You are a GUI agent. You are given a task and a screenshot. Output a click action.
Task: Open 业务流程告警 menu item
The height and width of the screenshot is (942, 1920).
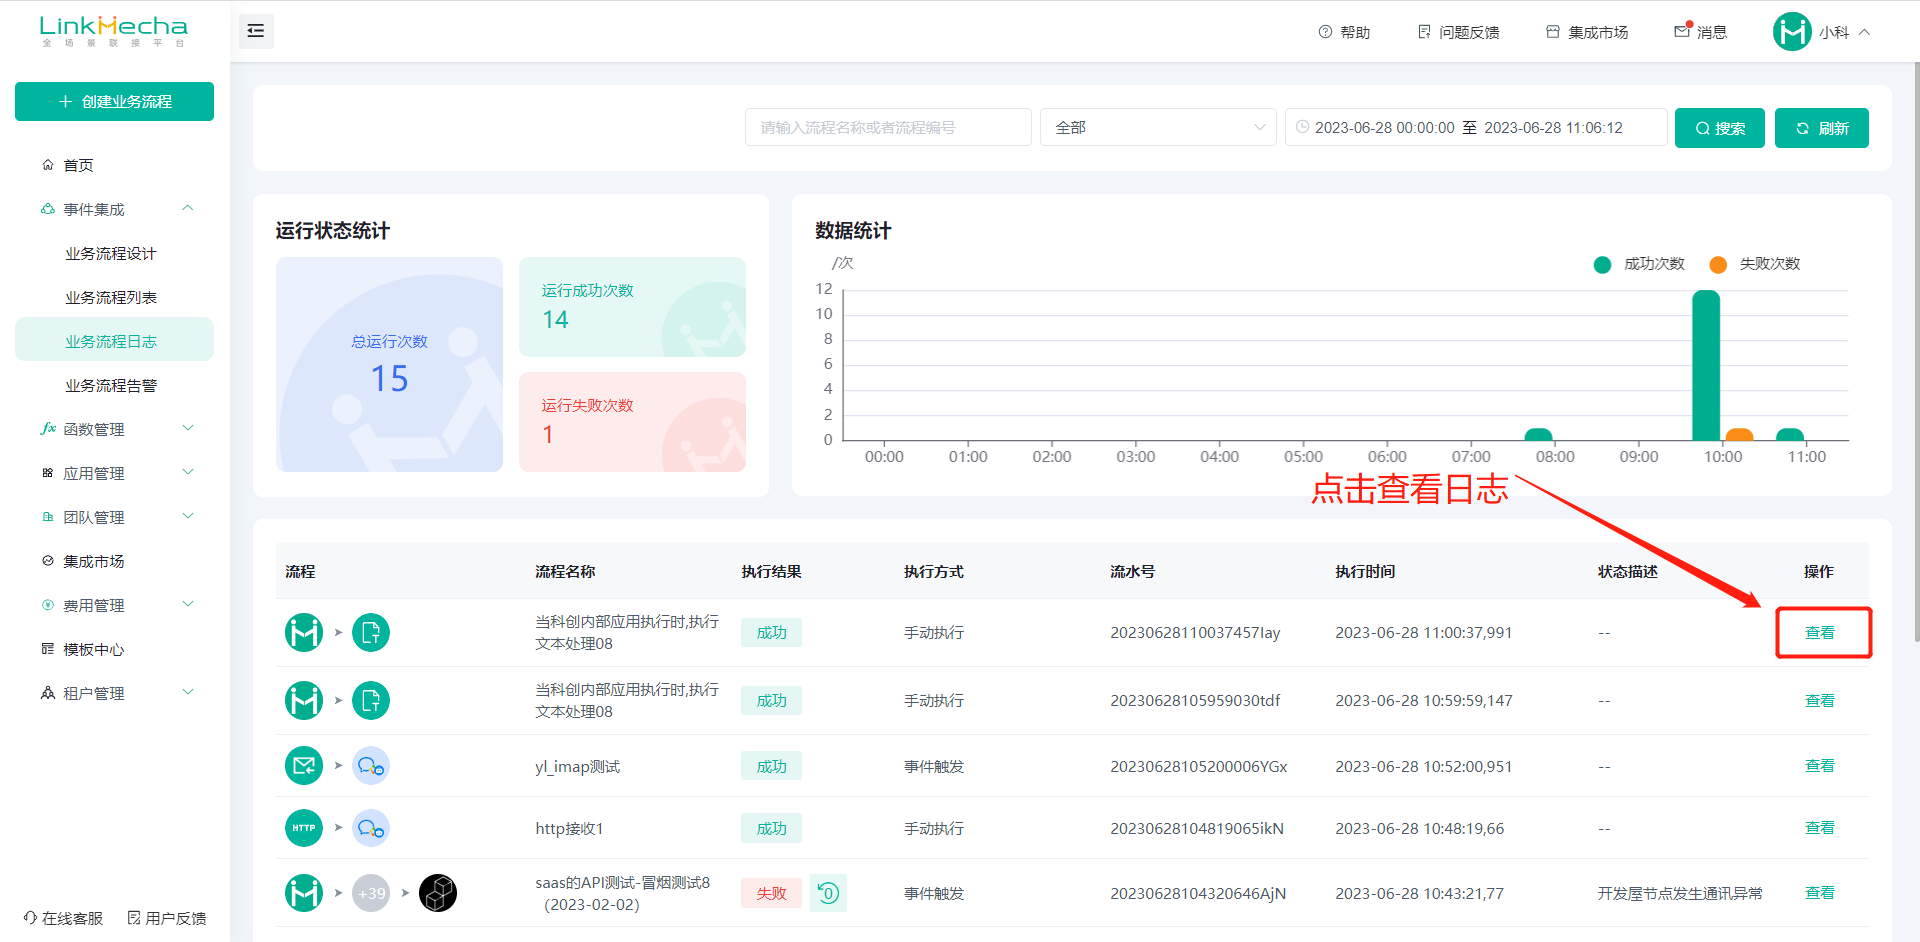coord(110,385)
